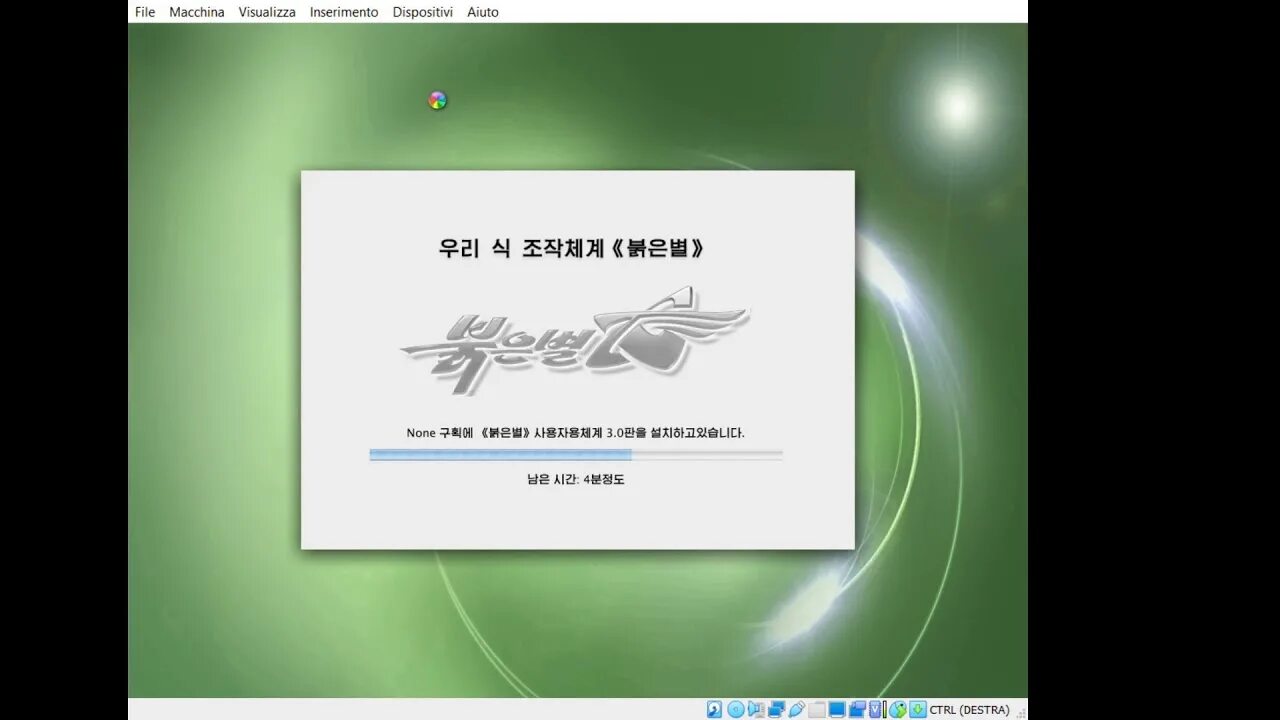
Task: Click the remaining time text 남은 시간: 4분정도
Action: pos(576,479)
